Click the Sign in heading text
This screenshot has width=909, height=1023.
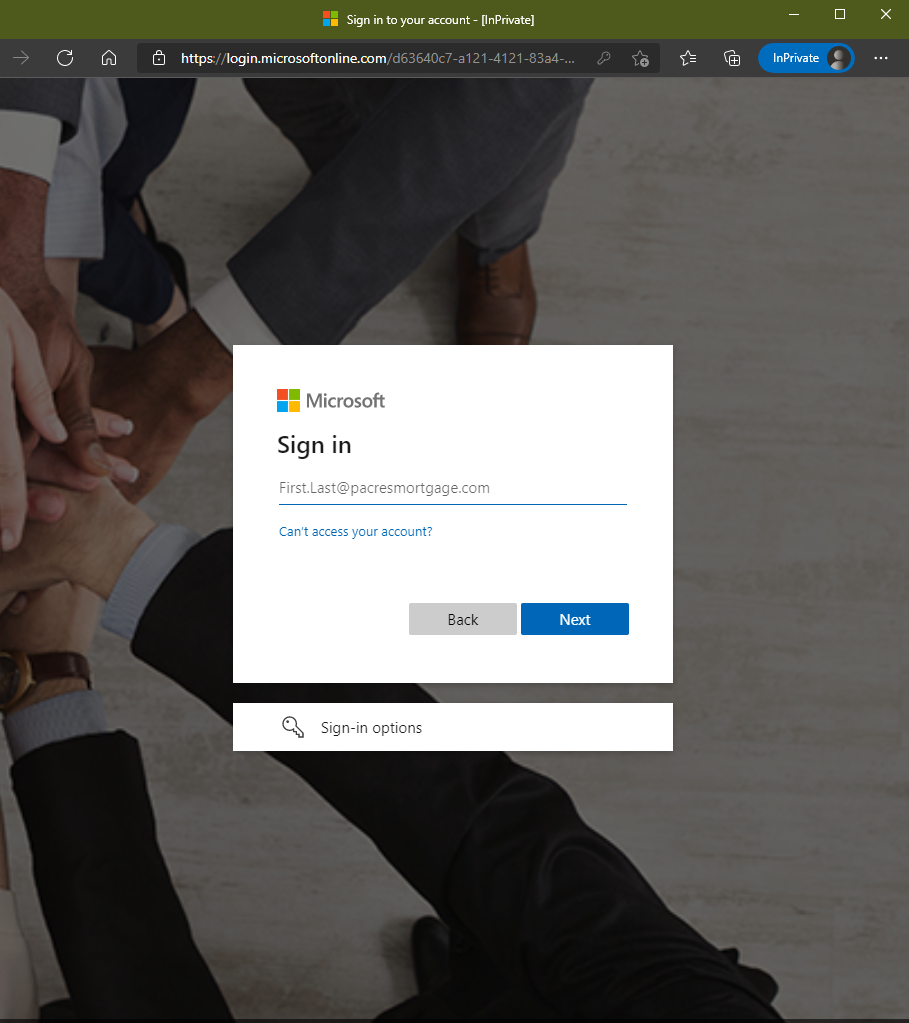[315, 446]
